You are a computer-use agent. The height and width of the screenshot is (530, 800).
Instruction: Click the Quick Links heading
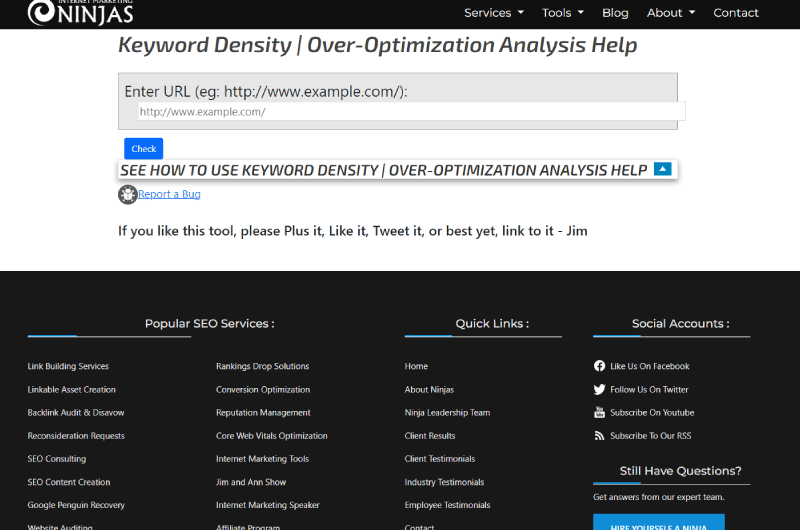pos(492,323)
